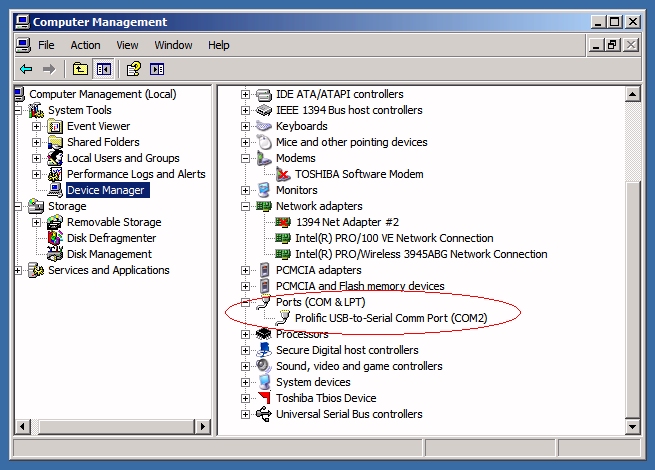Select the Storage node in tree
The image size is (655, 470).
pos(67,206)
